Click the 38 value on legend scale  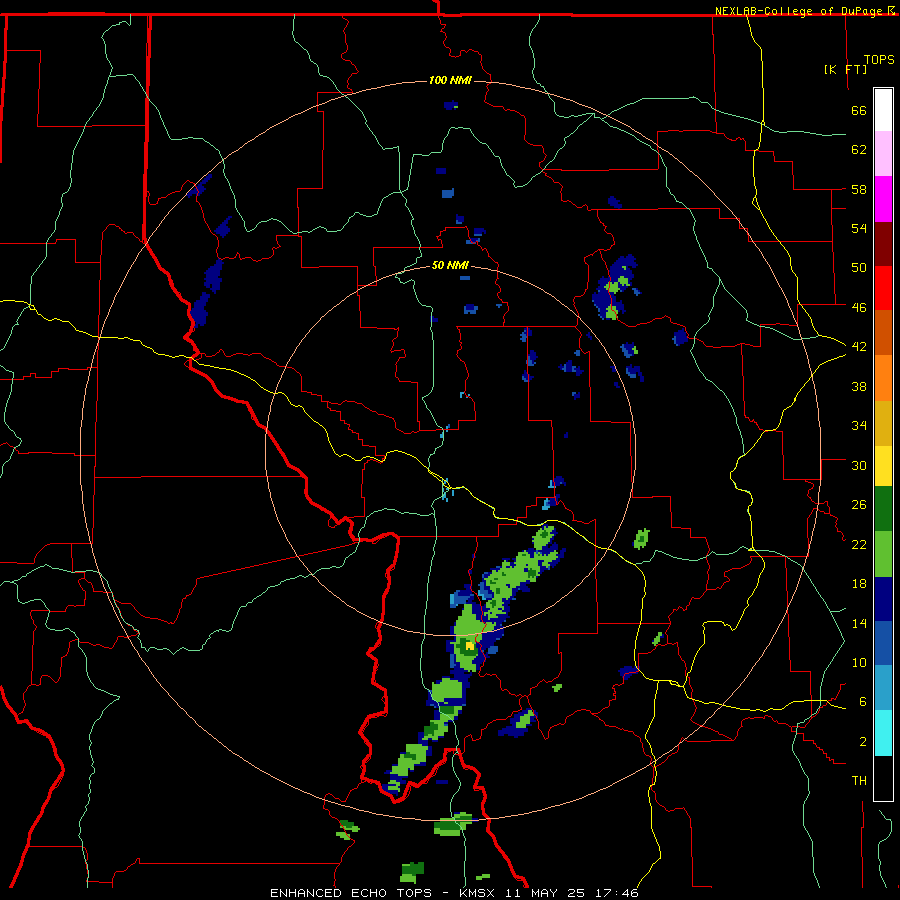tap(859, 386)
